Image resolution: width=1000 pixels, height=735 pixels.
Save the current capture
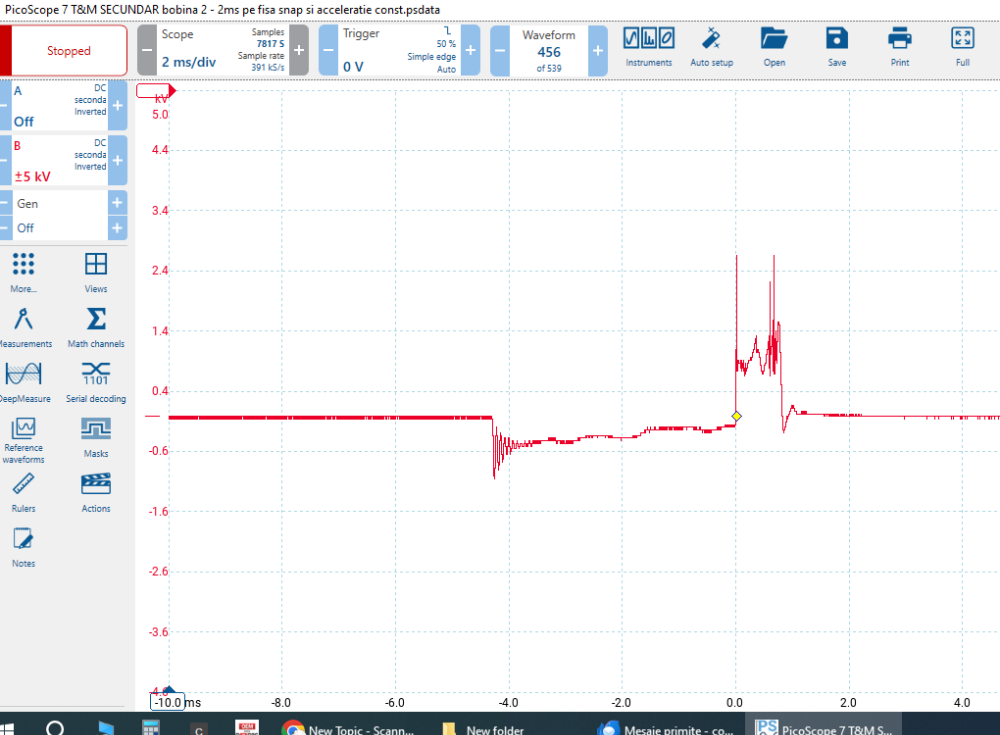pyautogui.click(x=836, y=48)
